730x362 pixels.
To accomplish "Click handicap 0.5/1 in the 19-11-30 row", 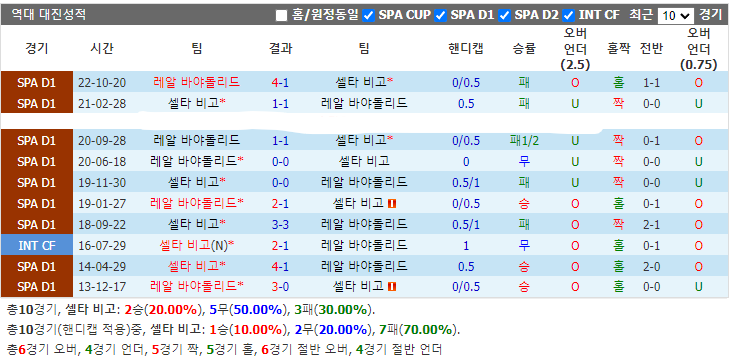I will coord(466,182).
